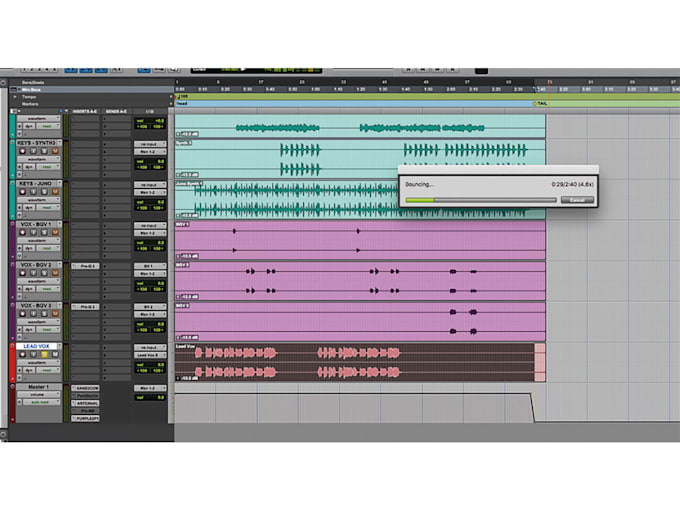Toggle TrackInput monitoring on KEYS - JUNO

click(33, 192)
